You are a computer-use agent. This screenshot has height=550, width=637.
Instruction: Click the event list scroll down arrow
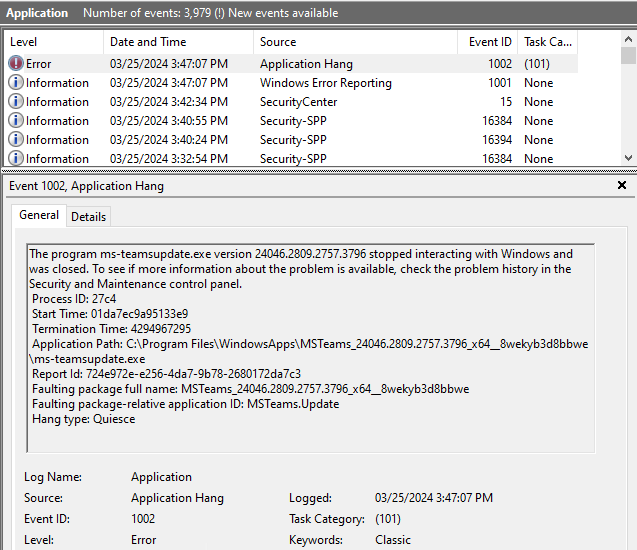[628, 158]
